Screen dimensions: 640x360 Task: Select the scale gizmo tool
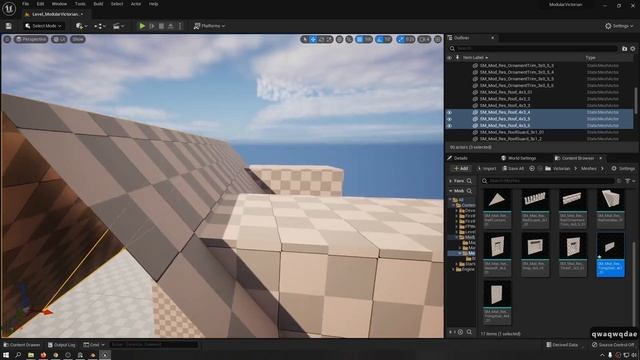coord(329,39)
